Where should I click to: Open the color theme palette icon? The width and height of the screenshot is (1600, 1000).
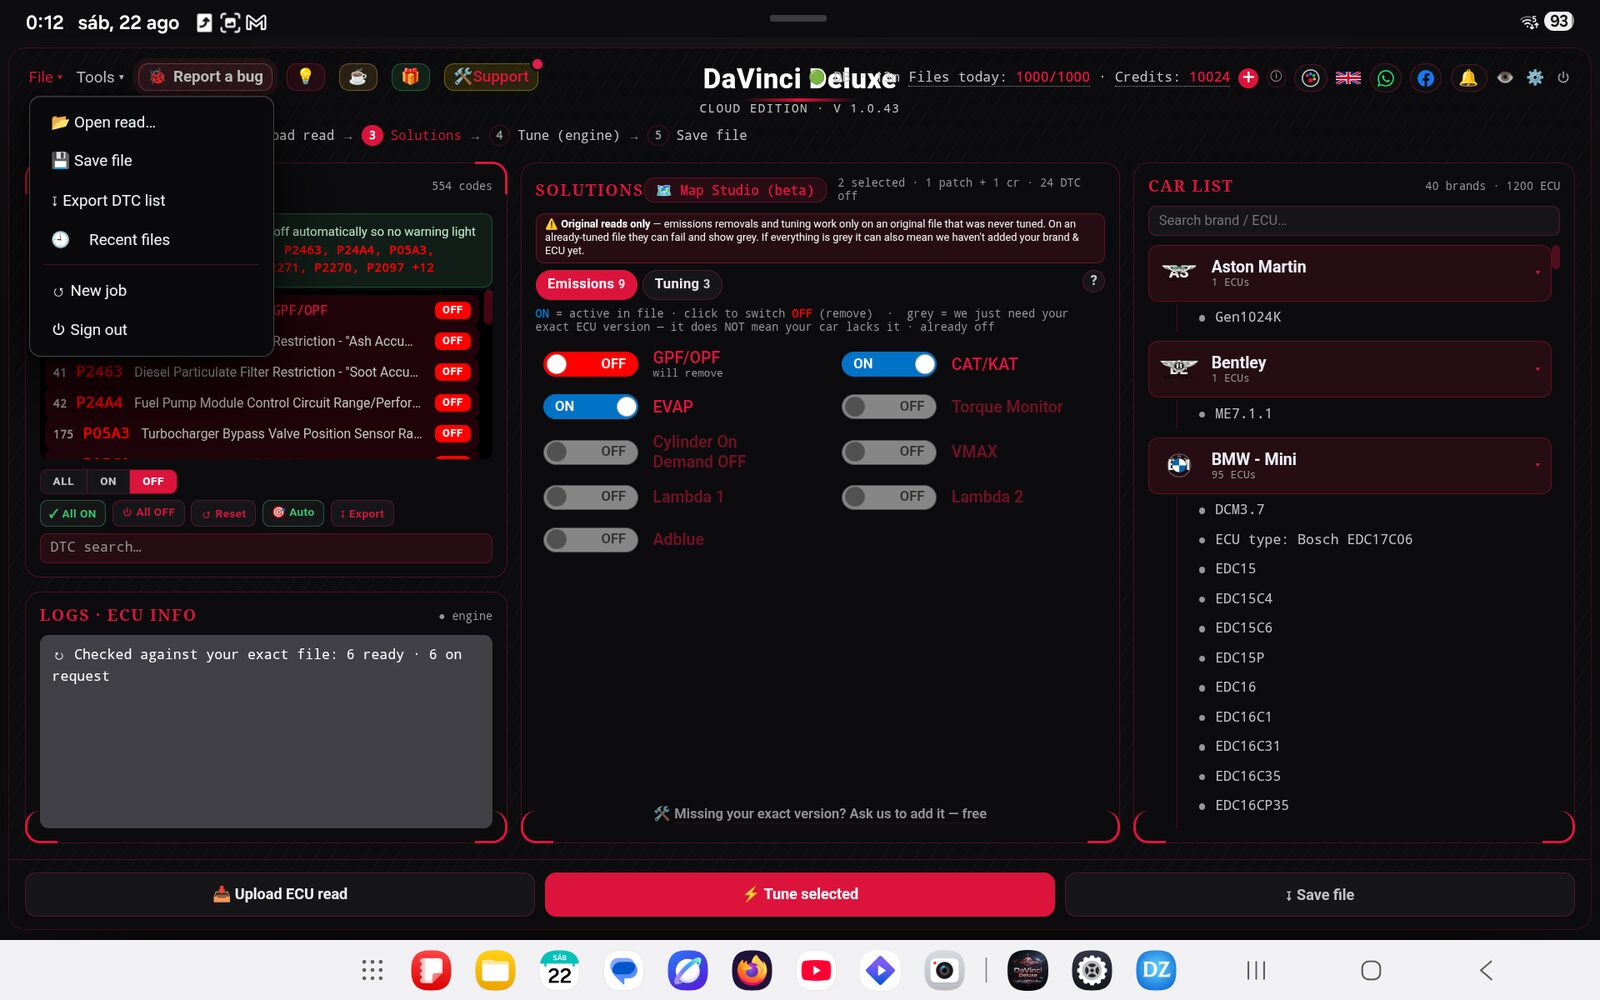click(x=1310, y=78)
